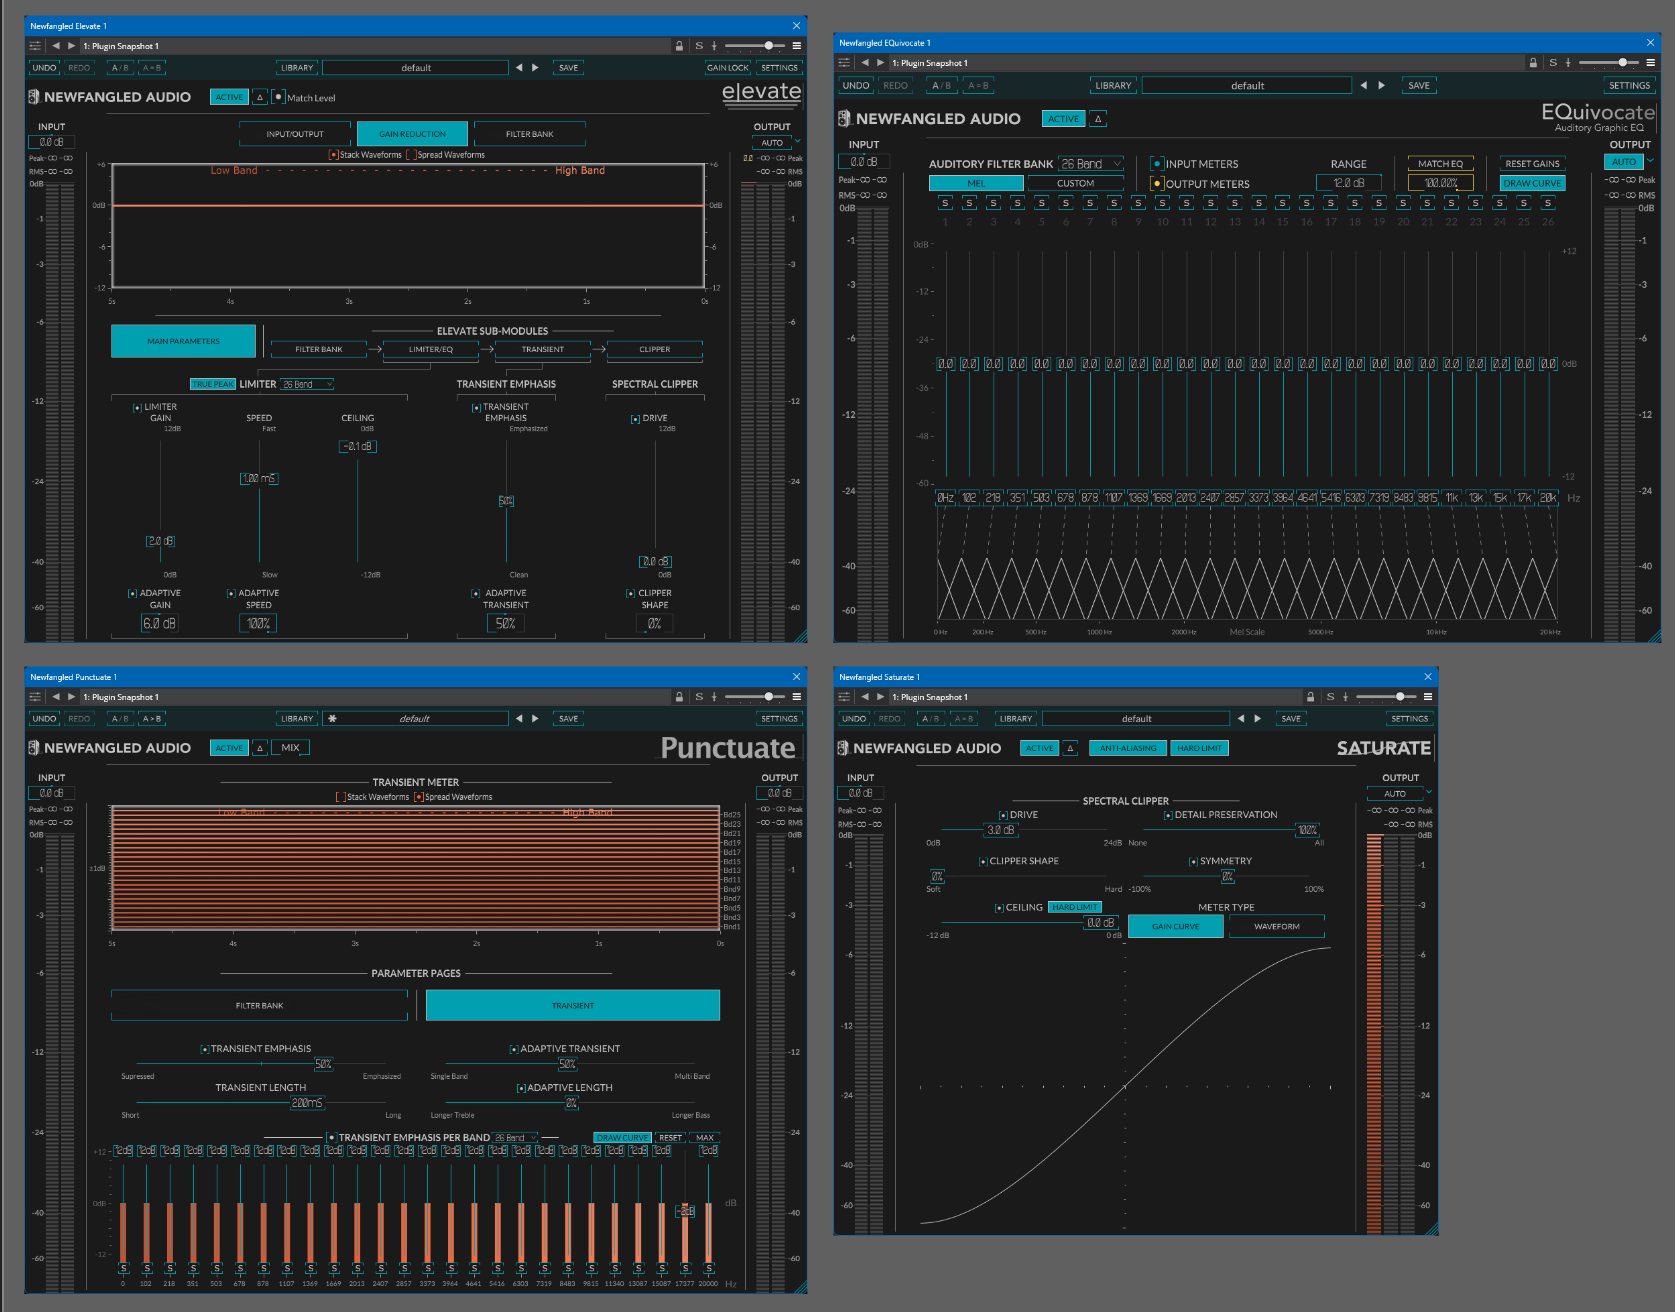1675x1312 pixels.
Task: Expand Elevate OUTPUT AUTO chevron
Action: [x=797, y=142]
